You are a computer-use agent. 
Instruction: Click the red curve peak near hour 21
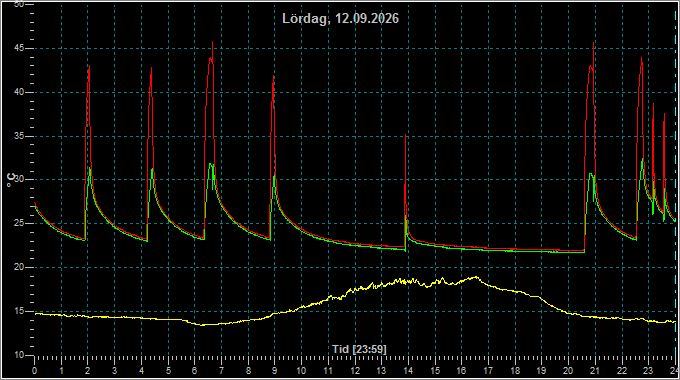[593, 43]
